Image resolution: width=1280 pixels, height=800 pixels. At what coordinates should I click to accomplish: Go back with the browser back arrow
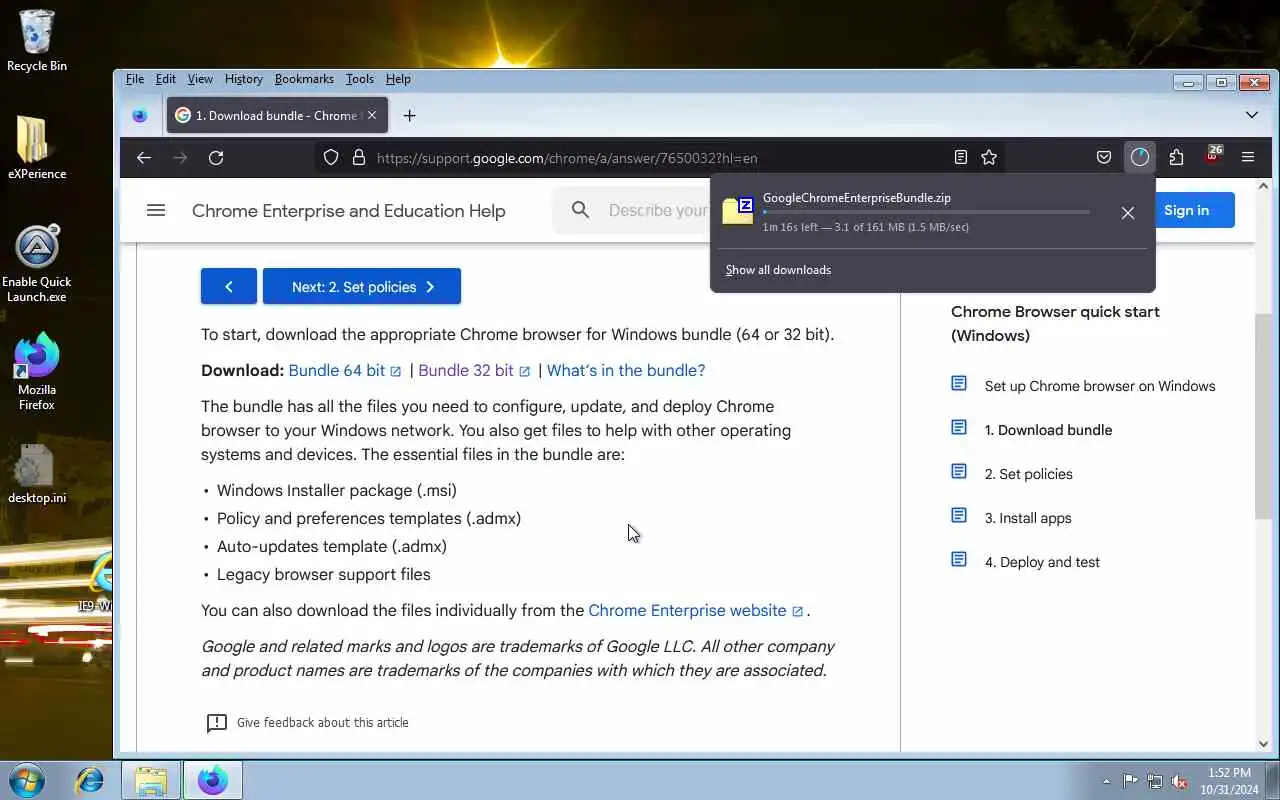coord(144,158)
